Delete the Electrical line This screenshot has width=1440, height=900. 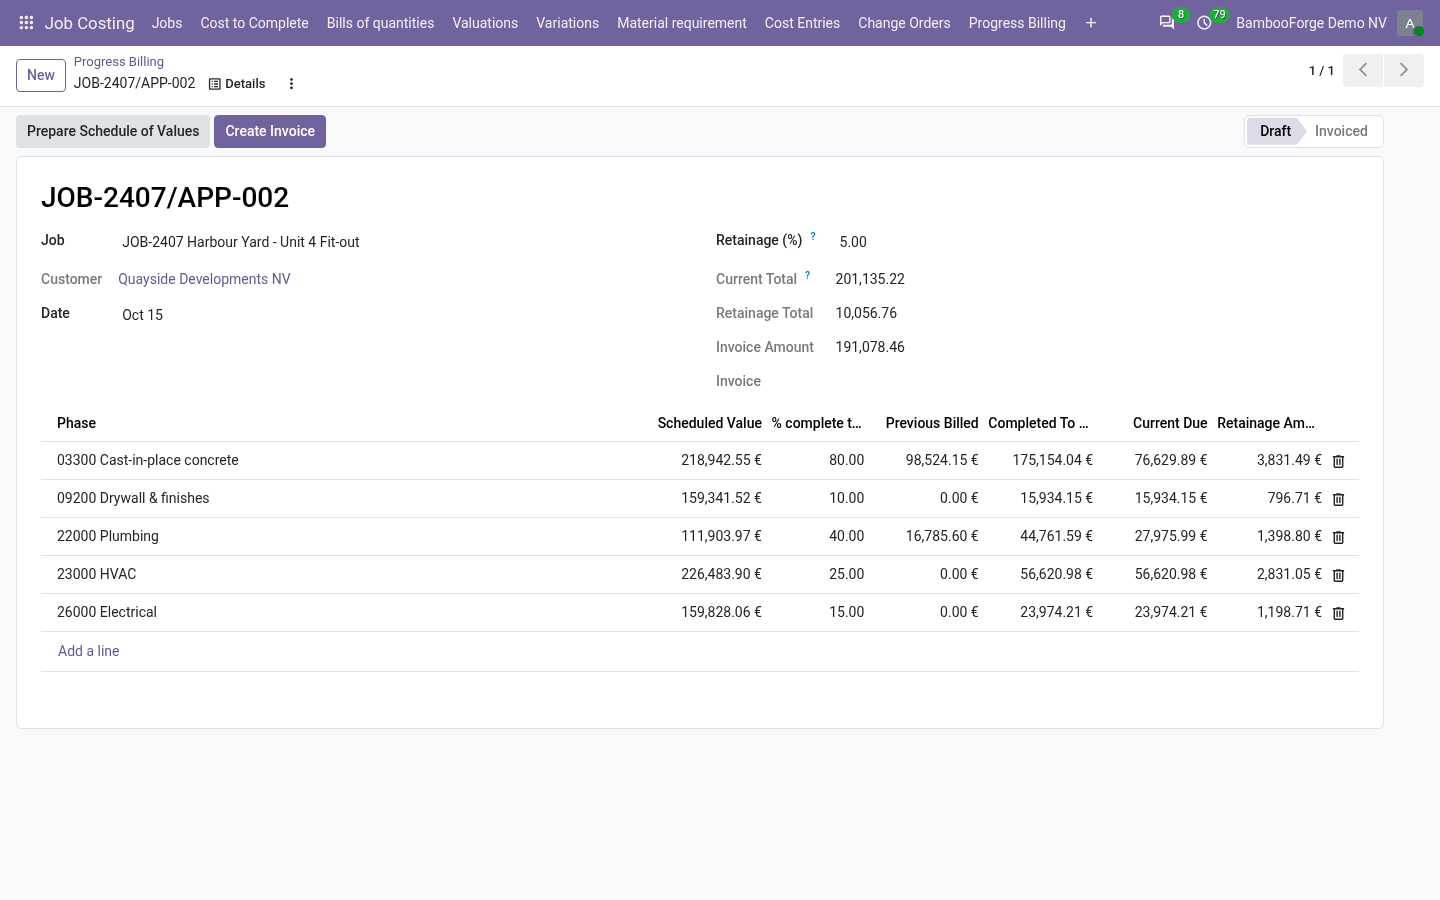point(1338,613)
